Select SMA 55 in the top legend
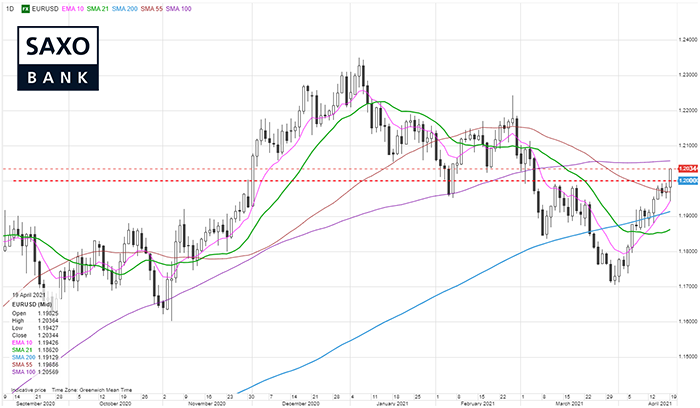The height and width of the screenshot is (408, 700). (152, 8)
